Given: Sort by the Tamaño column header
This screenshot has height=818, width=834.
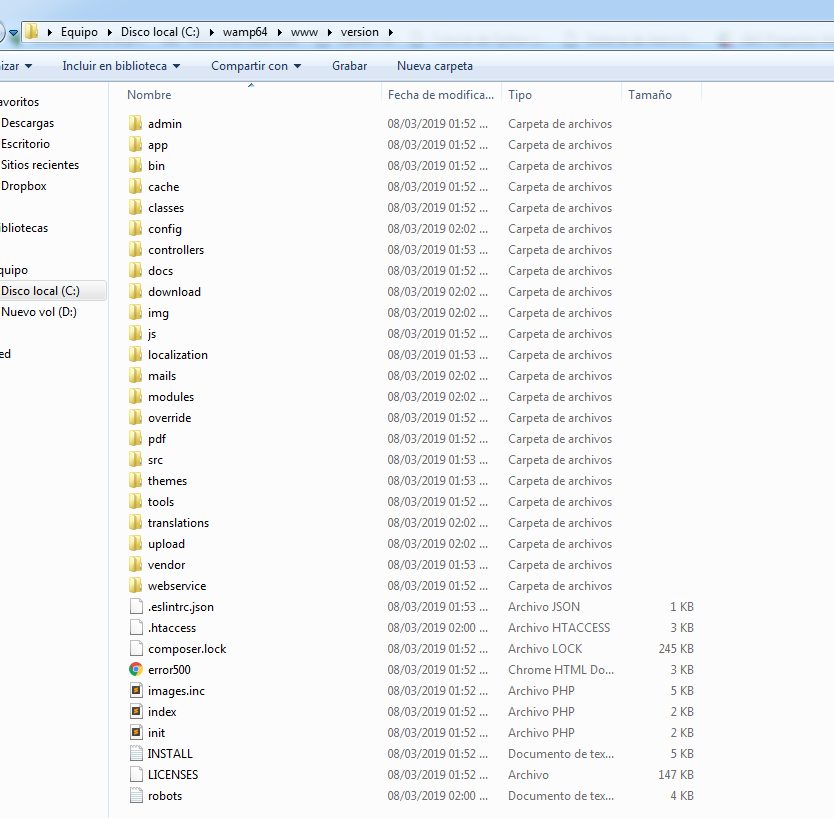Looking at the screenshot, I should point(650,95).
